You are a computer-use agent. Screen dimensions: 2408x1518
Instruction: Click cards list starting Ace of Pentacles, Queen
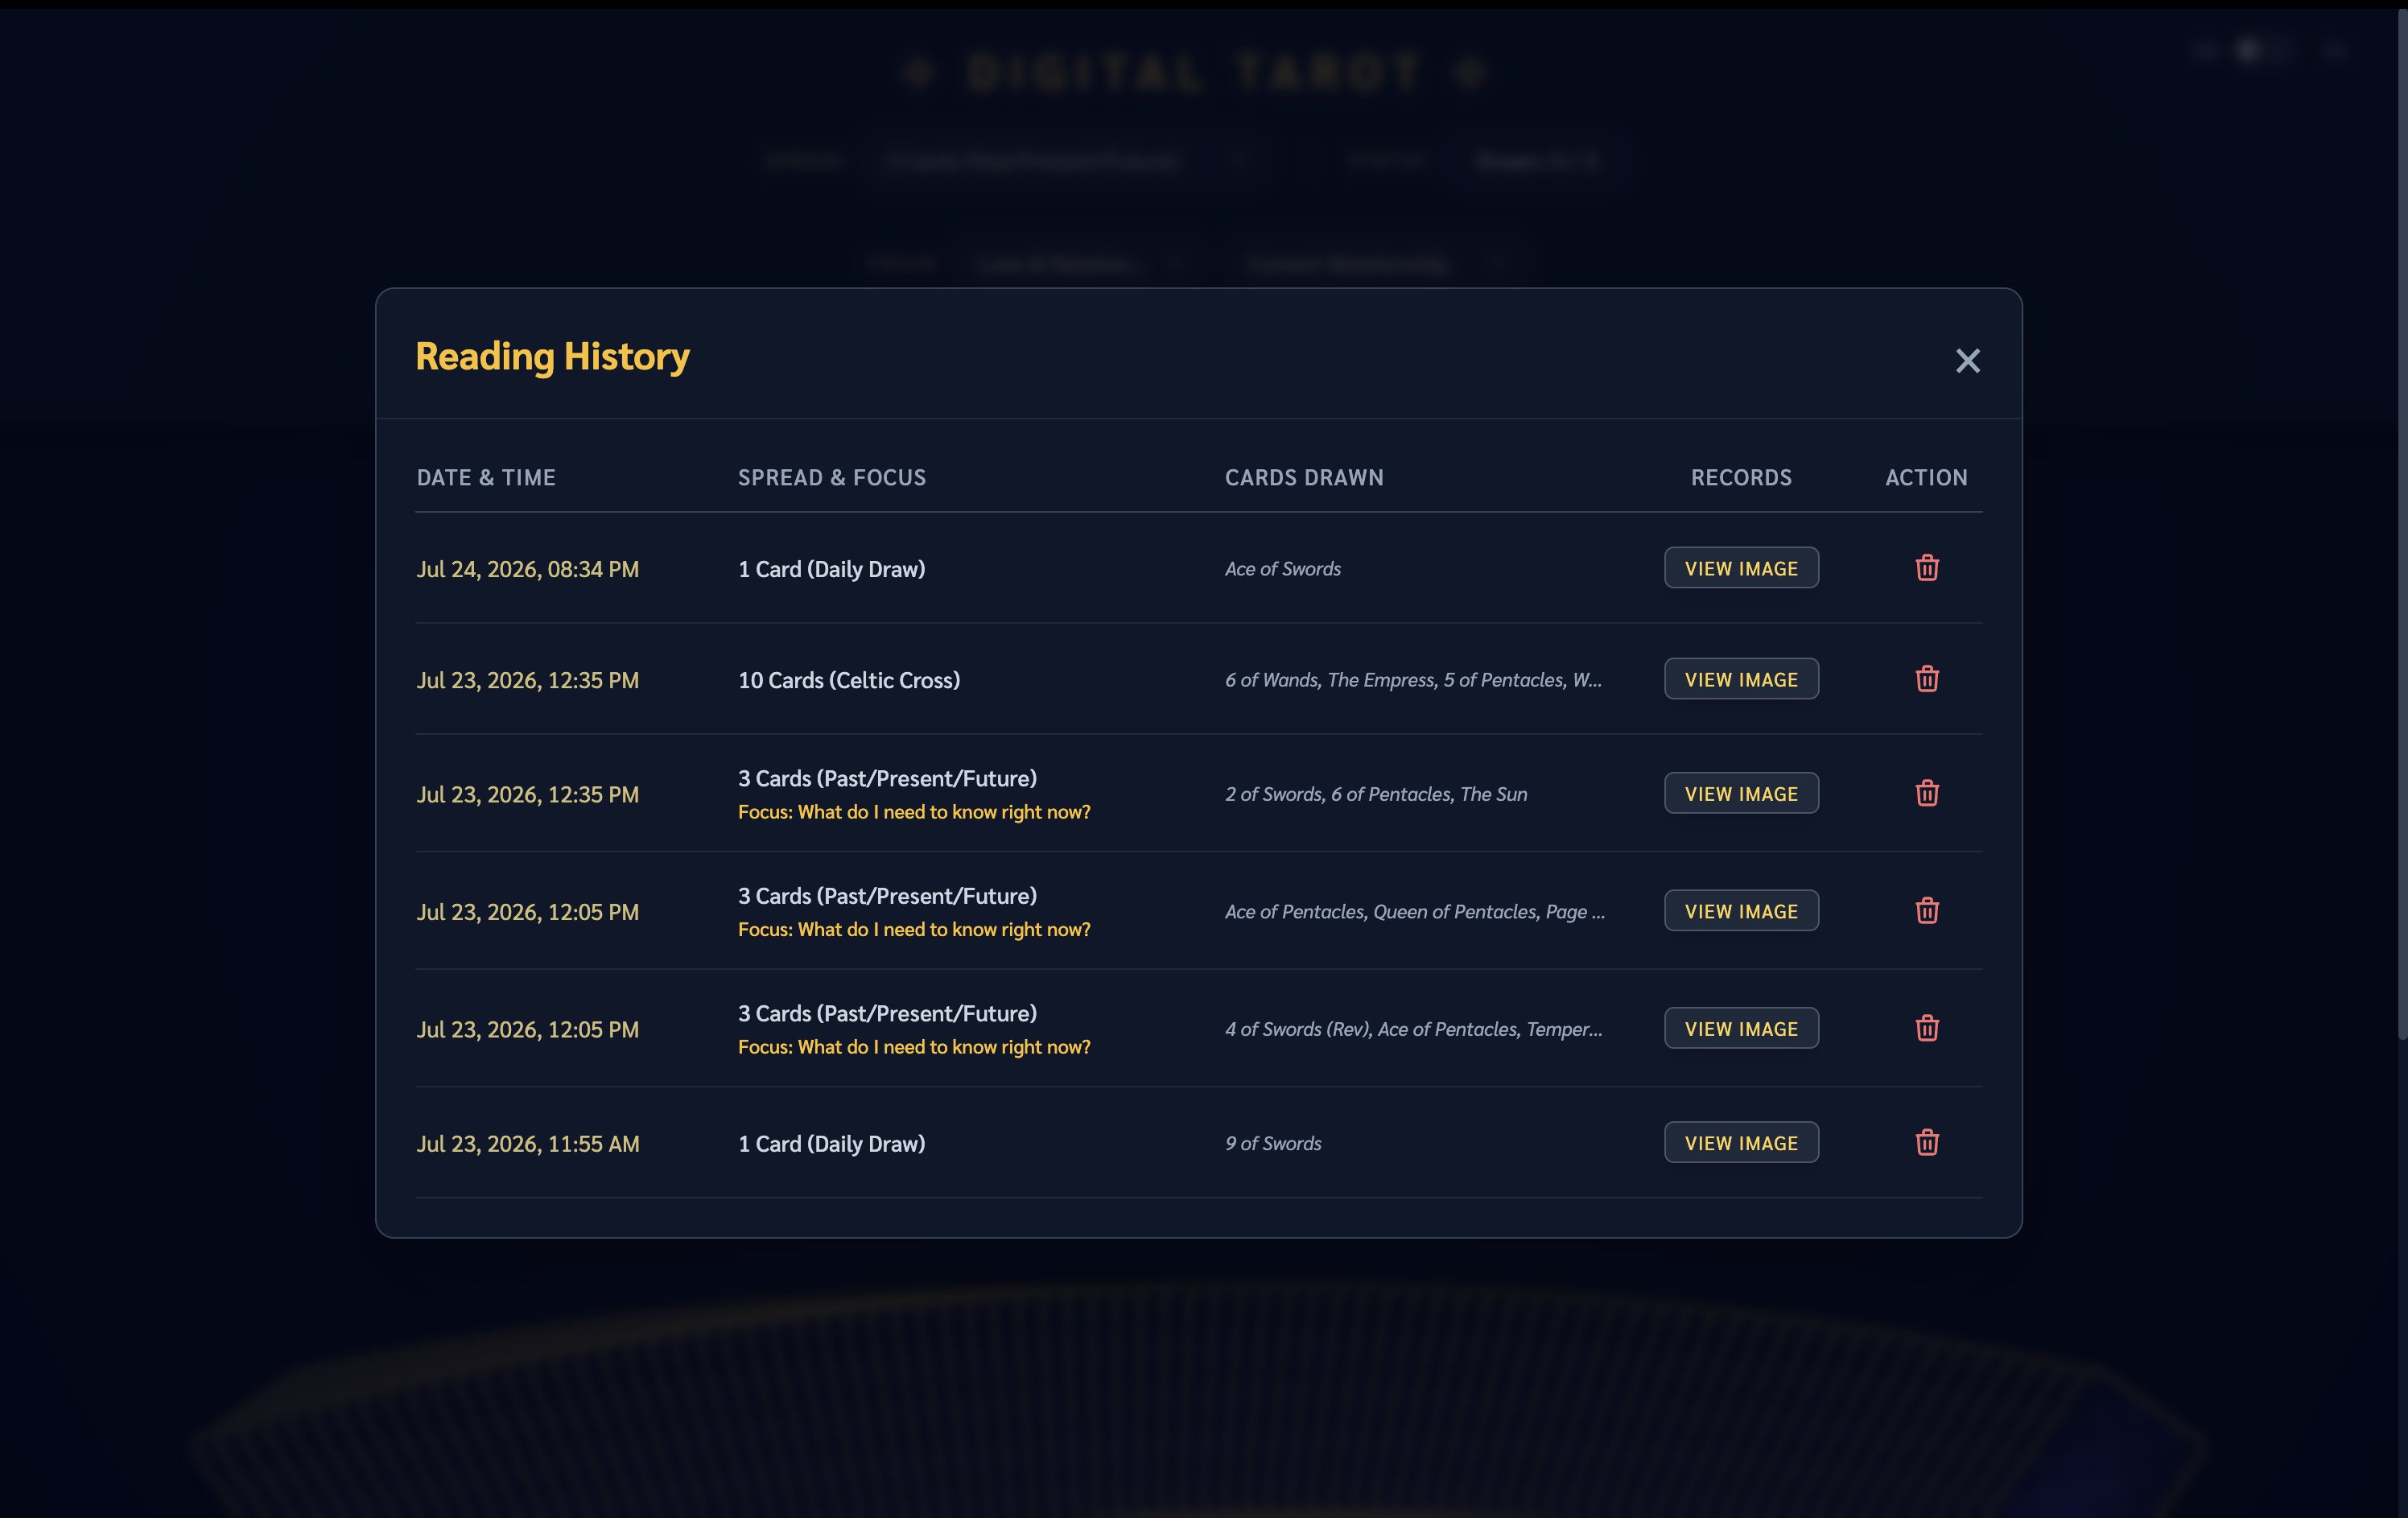pyautogui.click(x=1415, y=912)
